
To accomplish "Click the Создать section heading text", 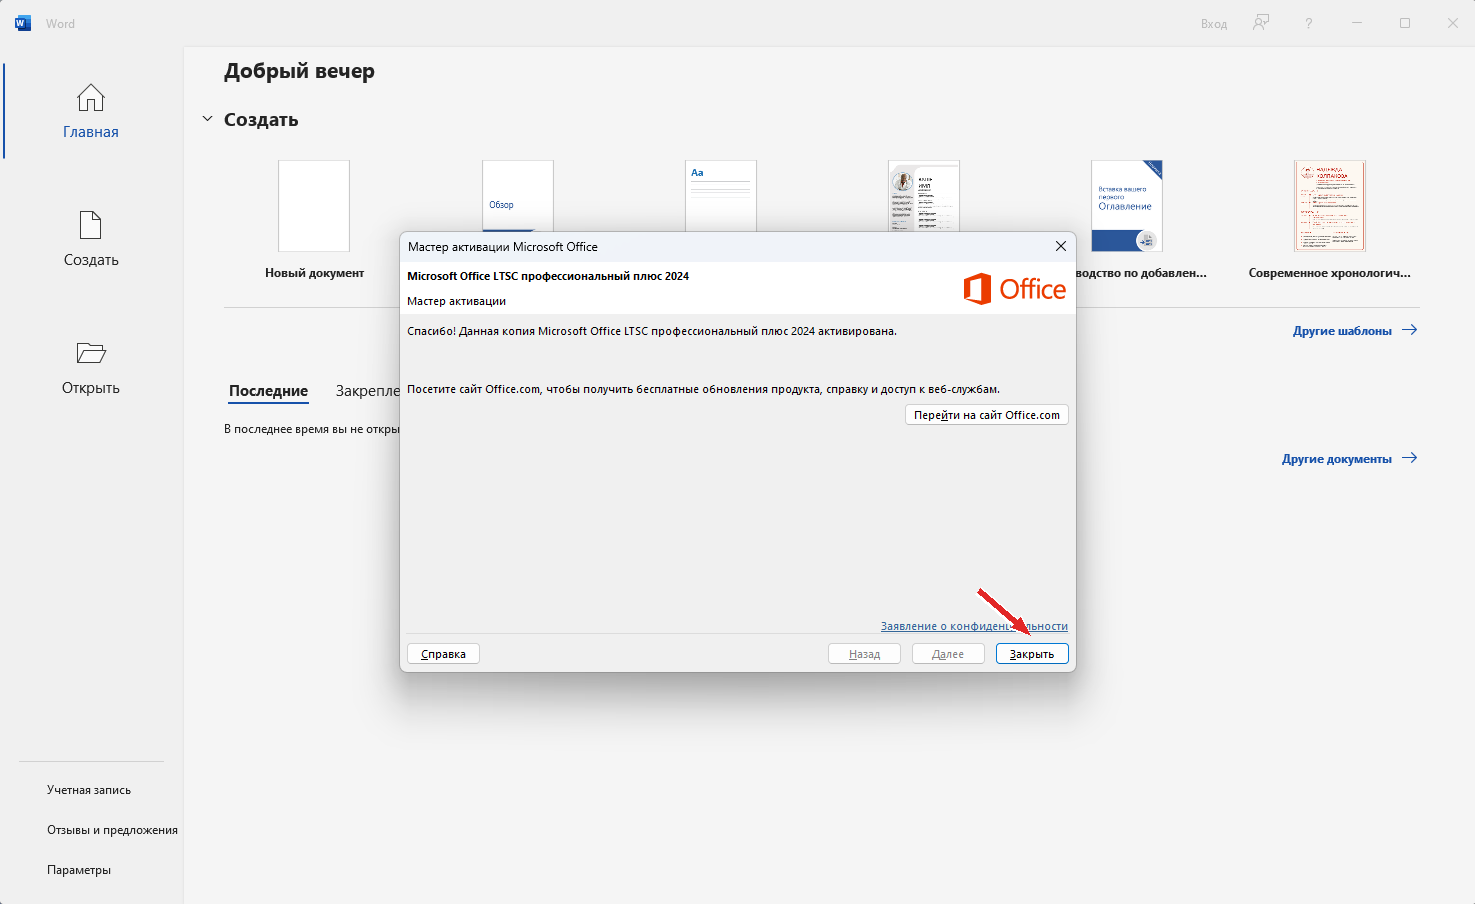I will 261,119.
